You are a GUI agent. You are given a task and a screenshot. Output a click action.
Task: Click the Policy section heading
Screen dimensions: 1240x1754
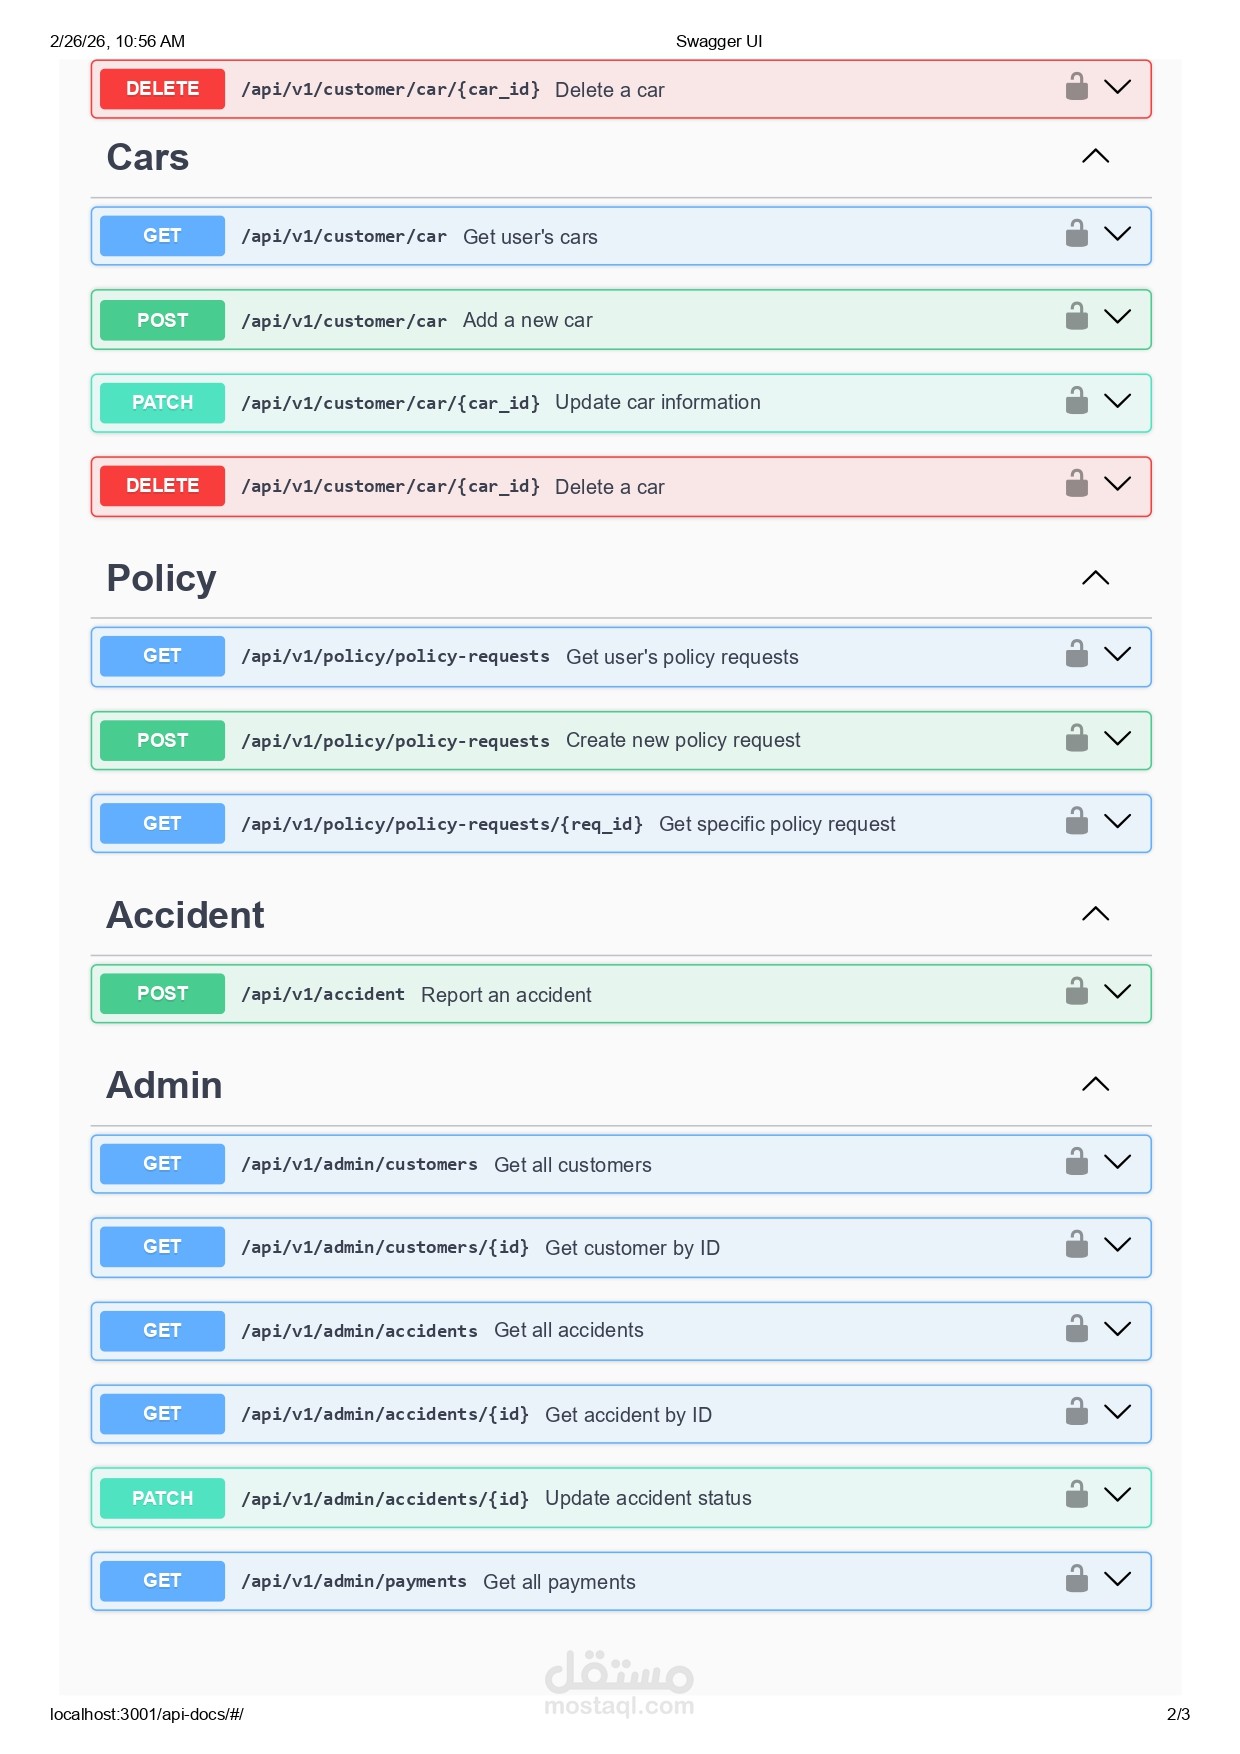point(162,579)
